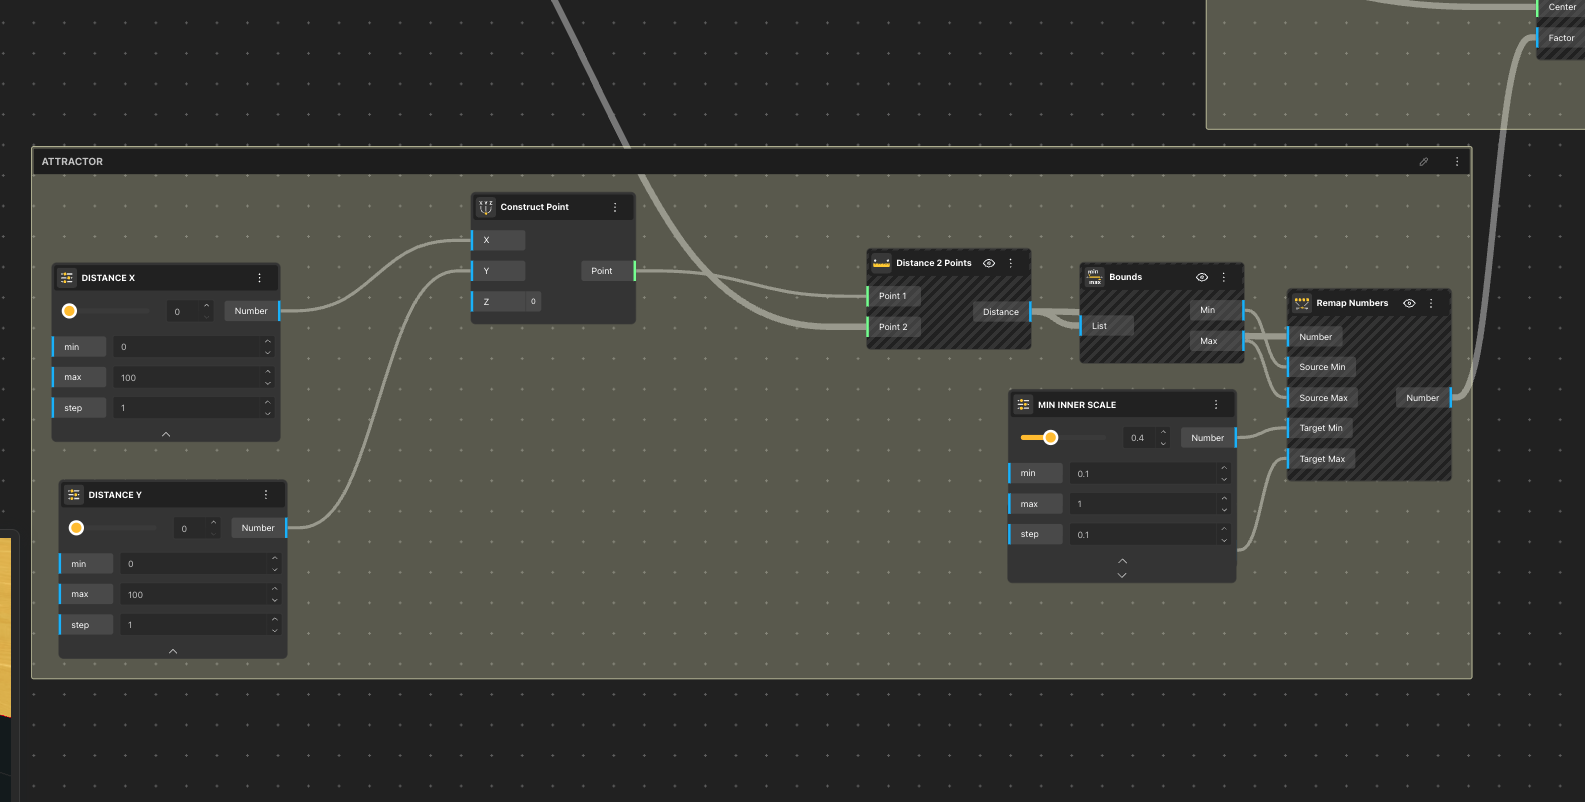Collapse the DISTANCE X settings chevron
1585x802 pixels.
[166, 434]
